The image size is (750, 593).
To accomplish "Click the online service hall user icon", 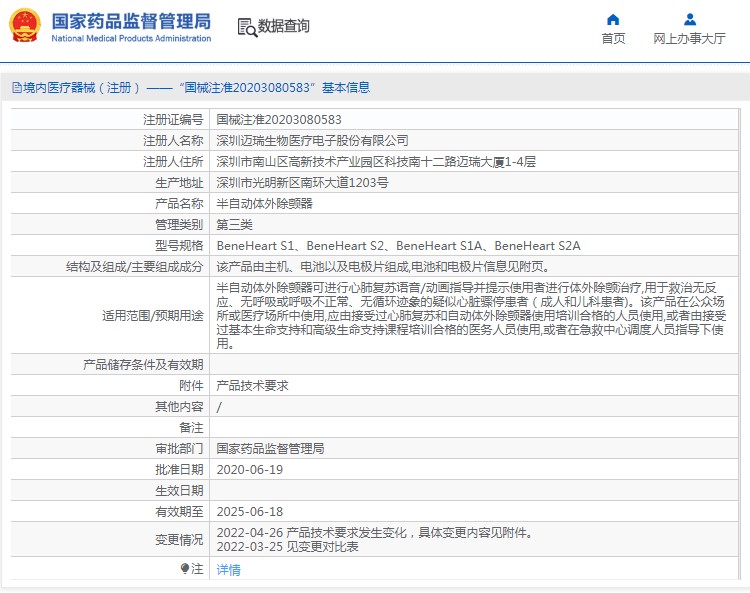I will coord(690,20).
